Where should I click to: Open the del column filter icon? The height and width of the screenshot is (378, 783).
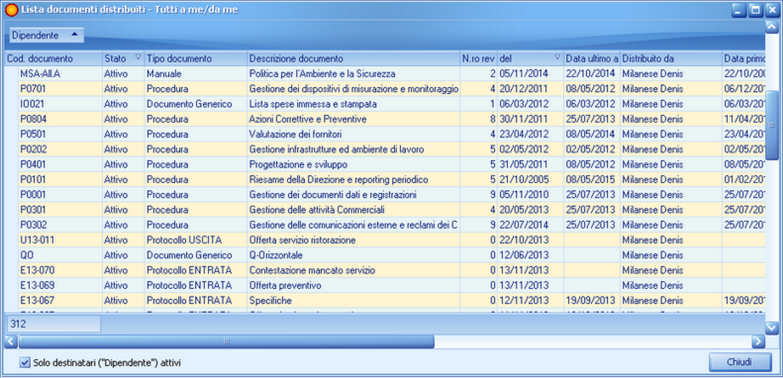click(x=557, y=57)
